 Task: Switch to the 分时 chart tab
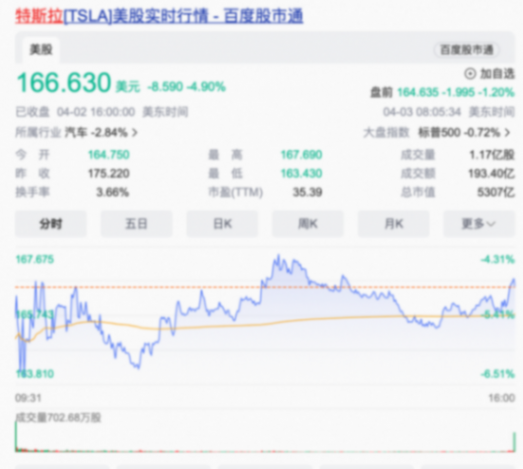click(x=51, y=224)
